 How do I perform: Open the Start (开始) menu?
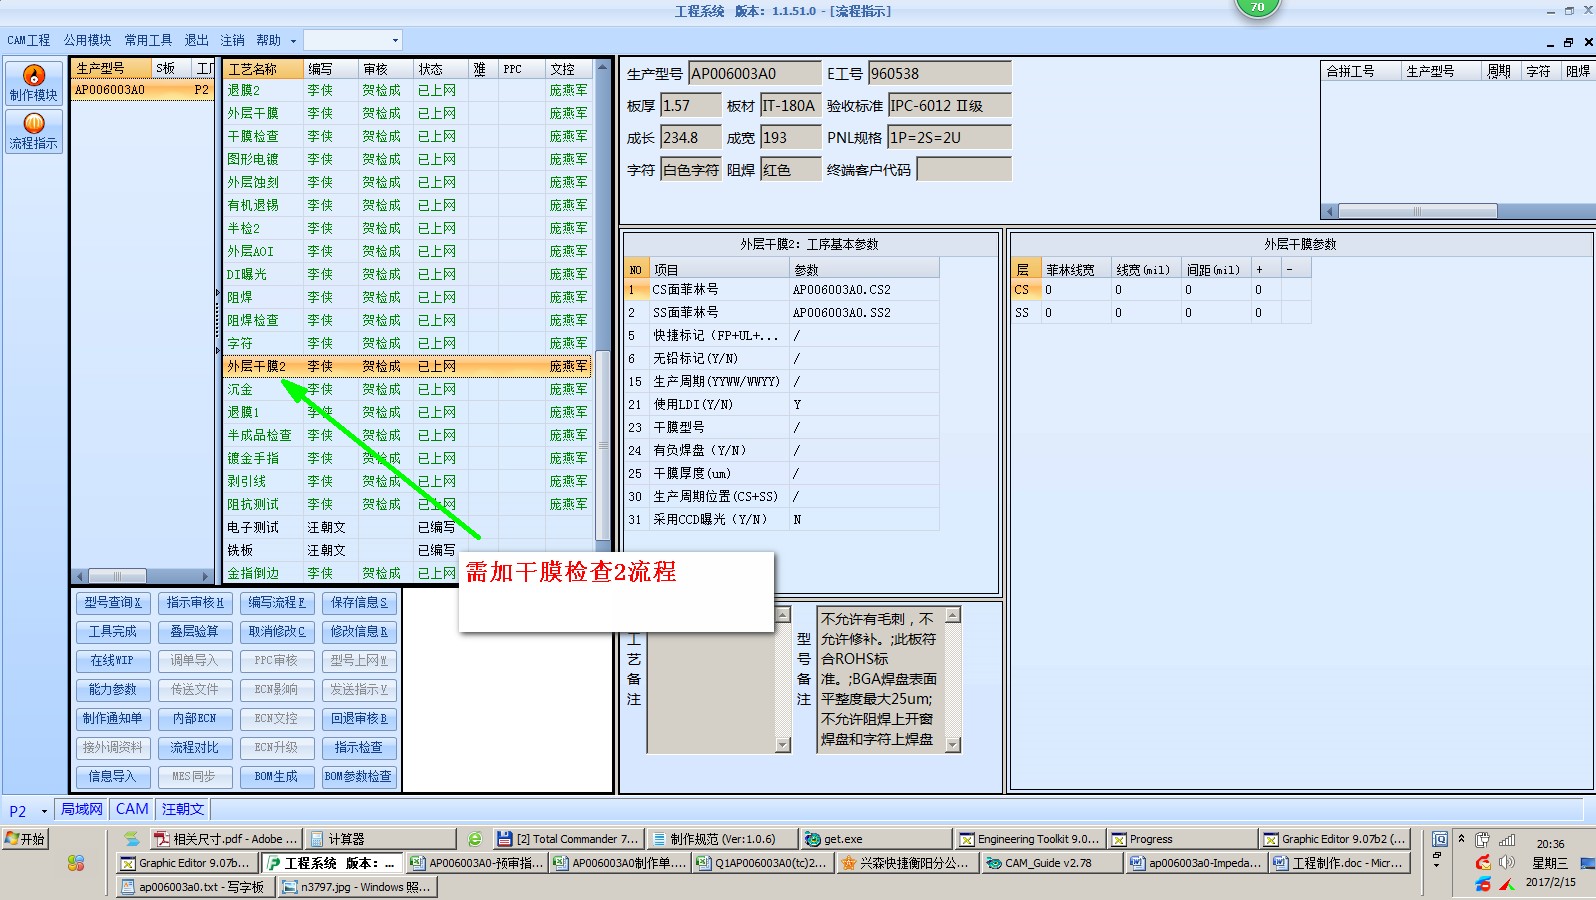25,839
